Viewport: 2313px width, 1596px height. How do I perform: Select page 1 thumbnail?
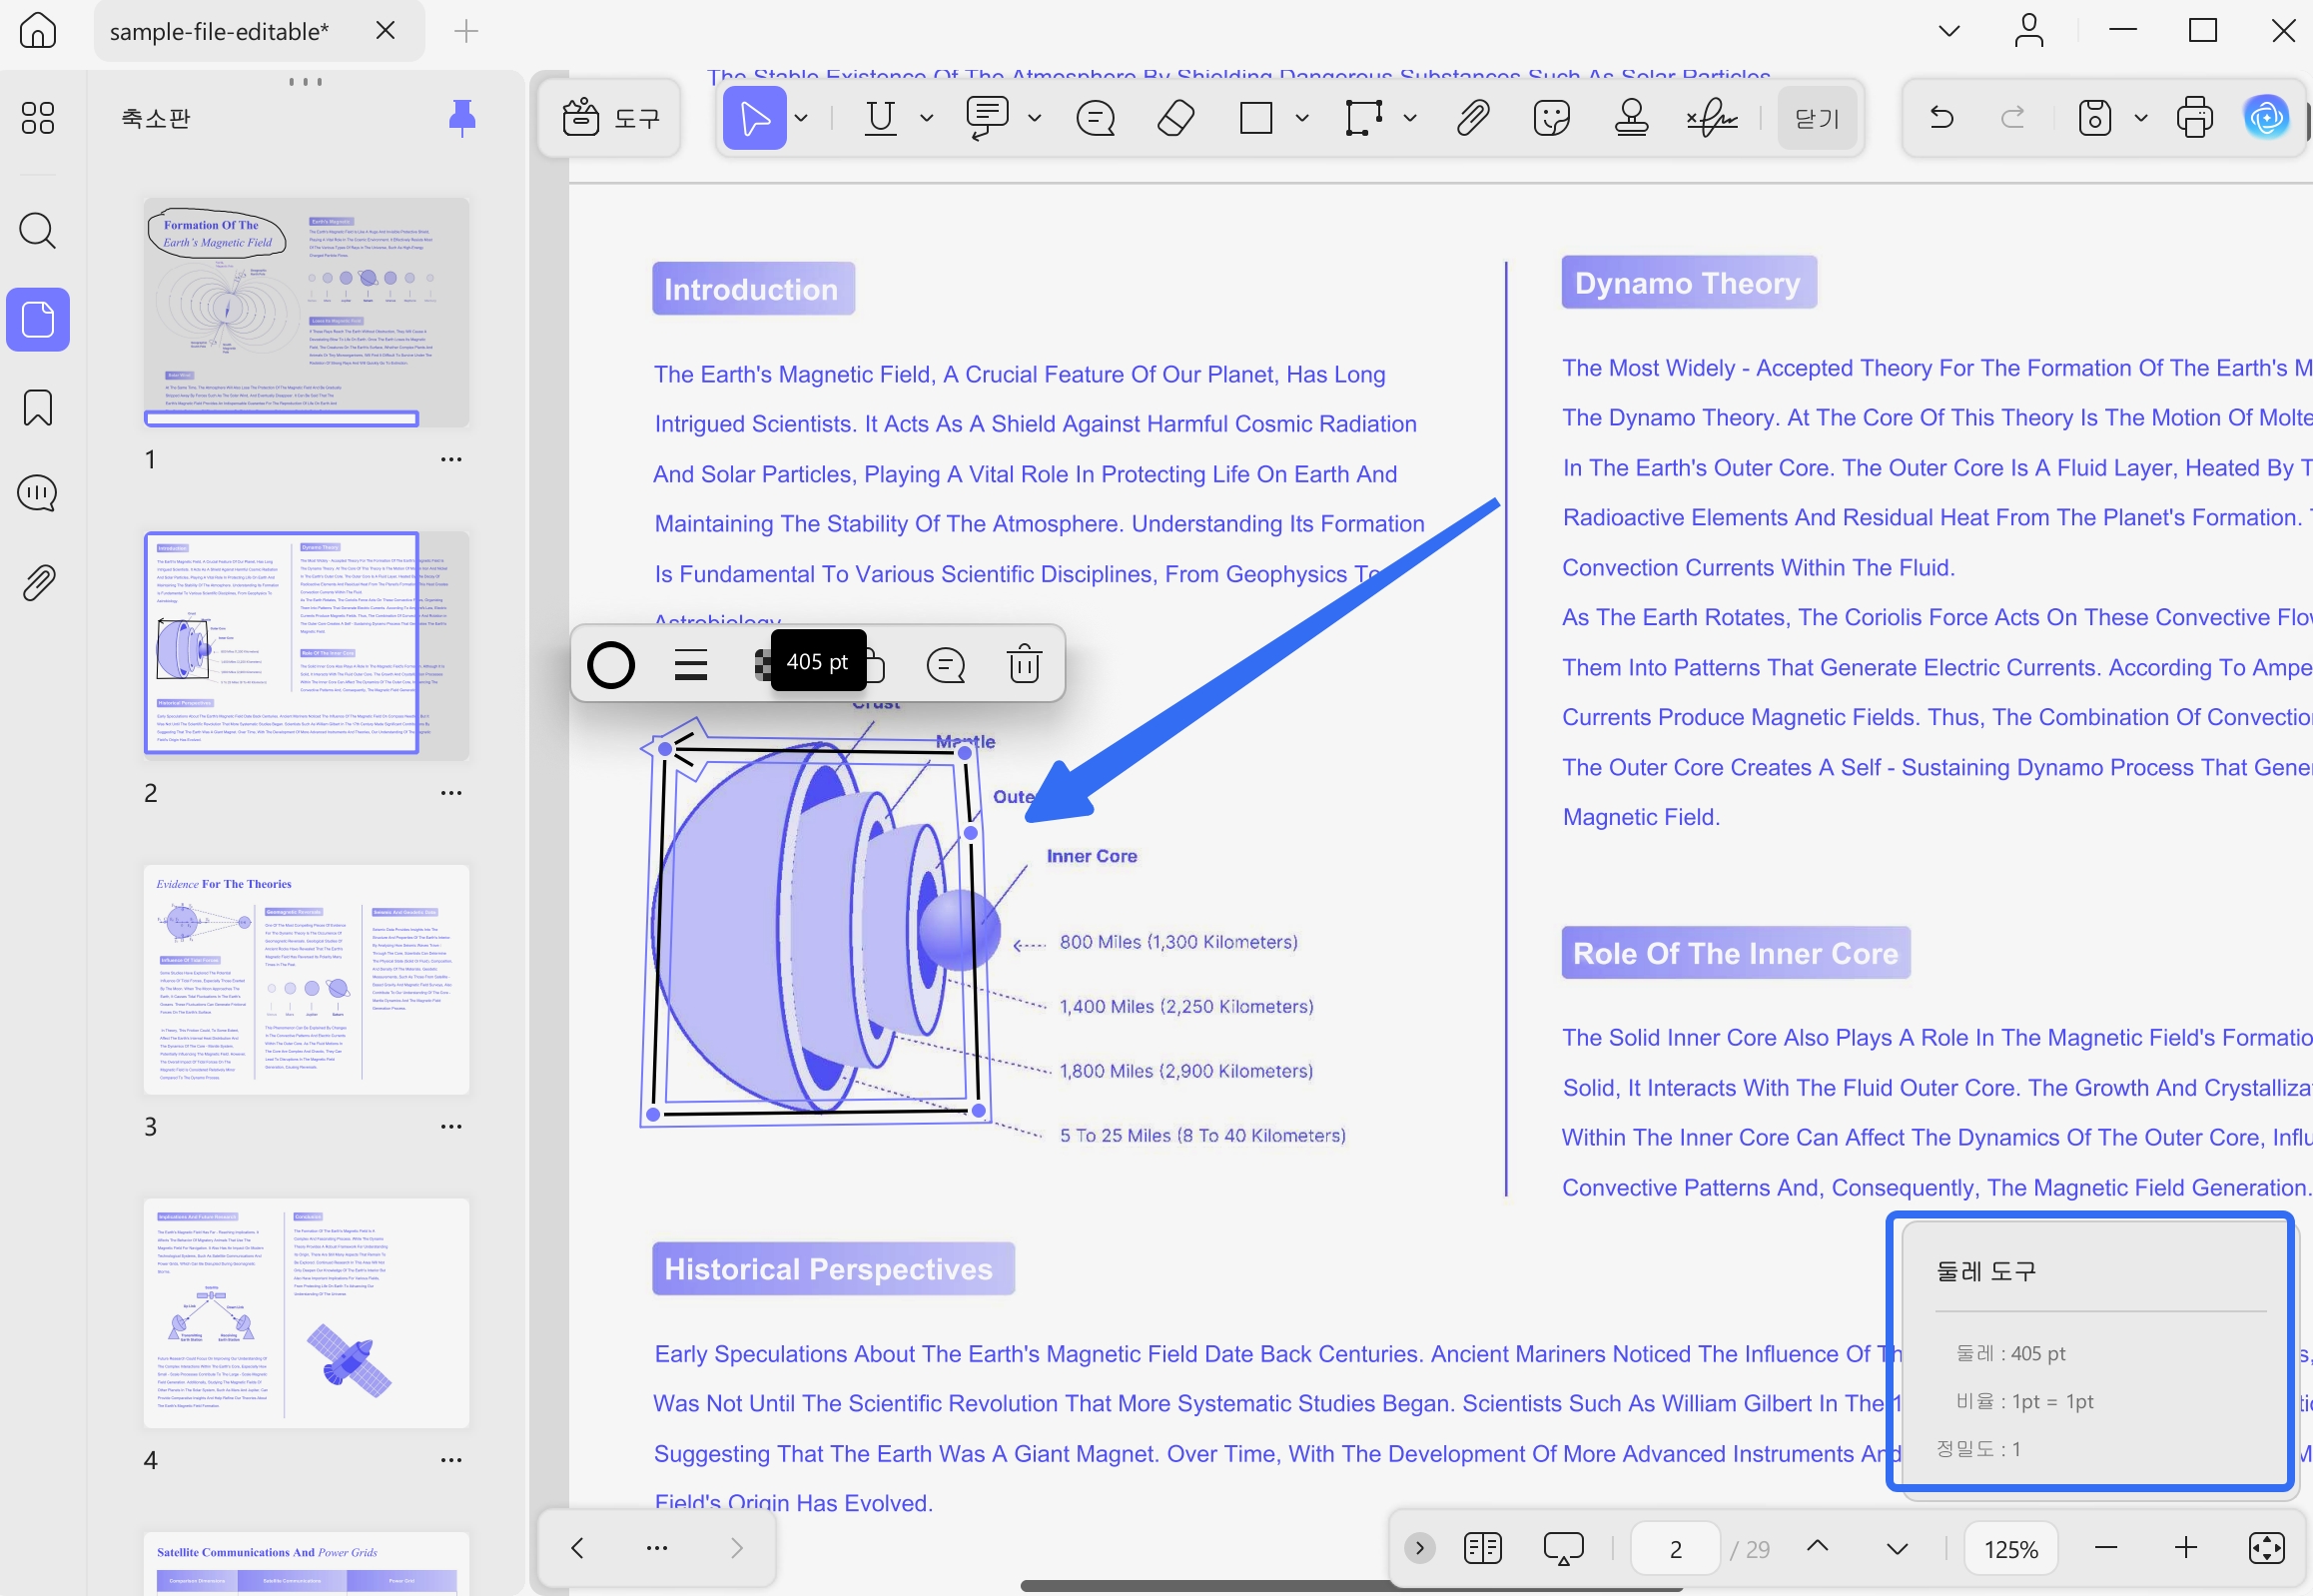tap(306, 312)
